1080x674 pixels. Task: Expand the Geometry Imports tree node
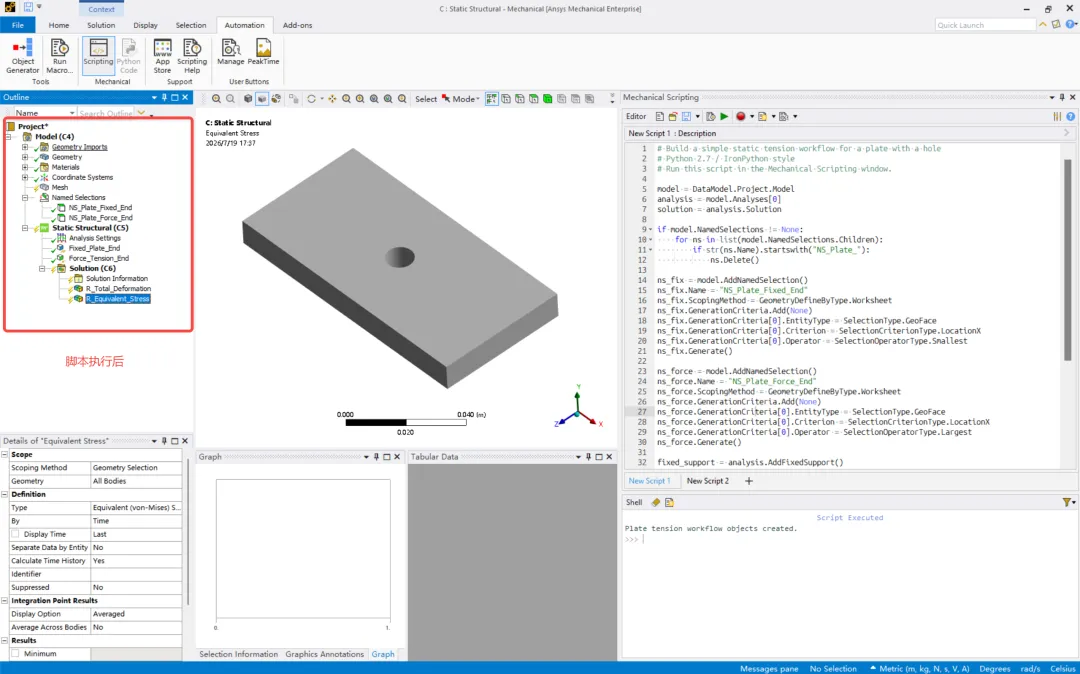pos(25,147)
